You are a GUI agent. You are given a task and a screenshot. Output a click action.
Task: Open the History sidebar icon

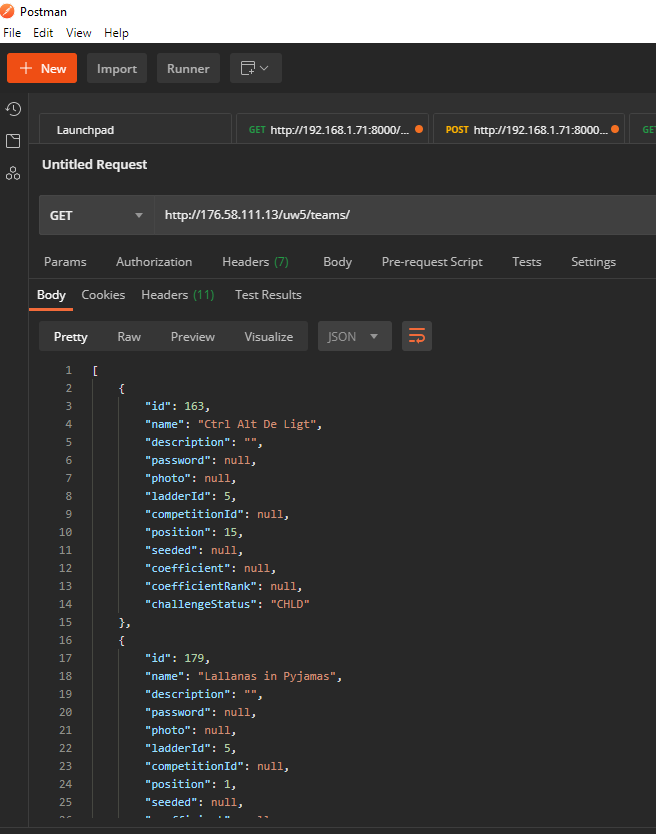[13, 109]
